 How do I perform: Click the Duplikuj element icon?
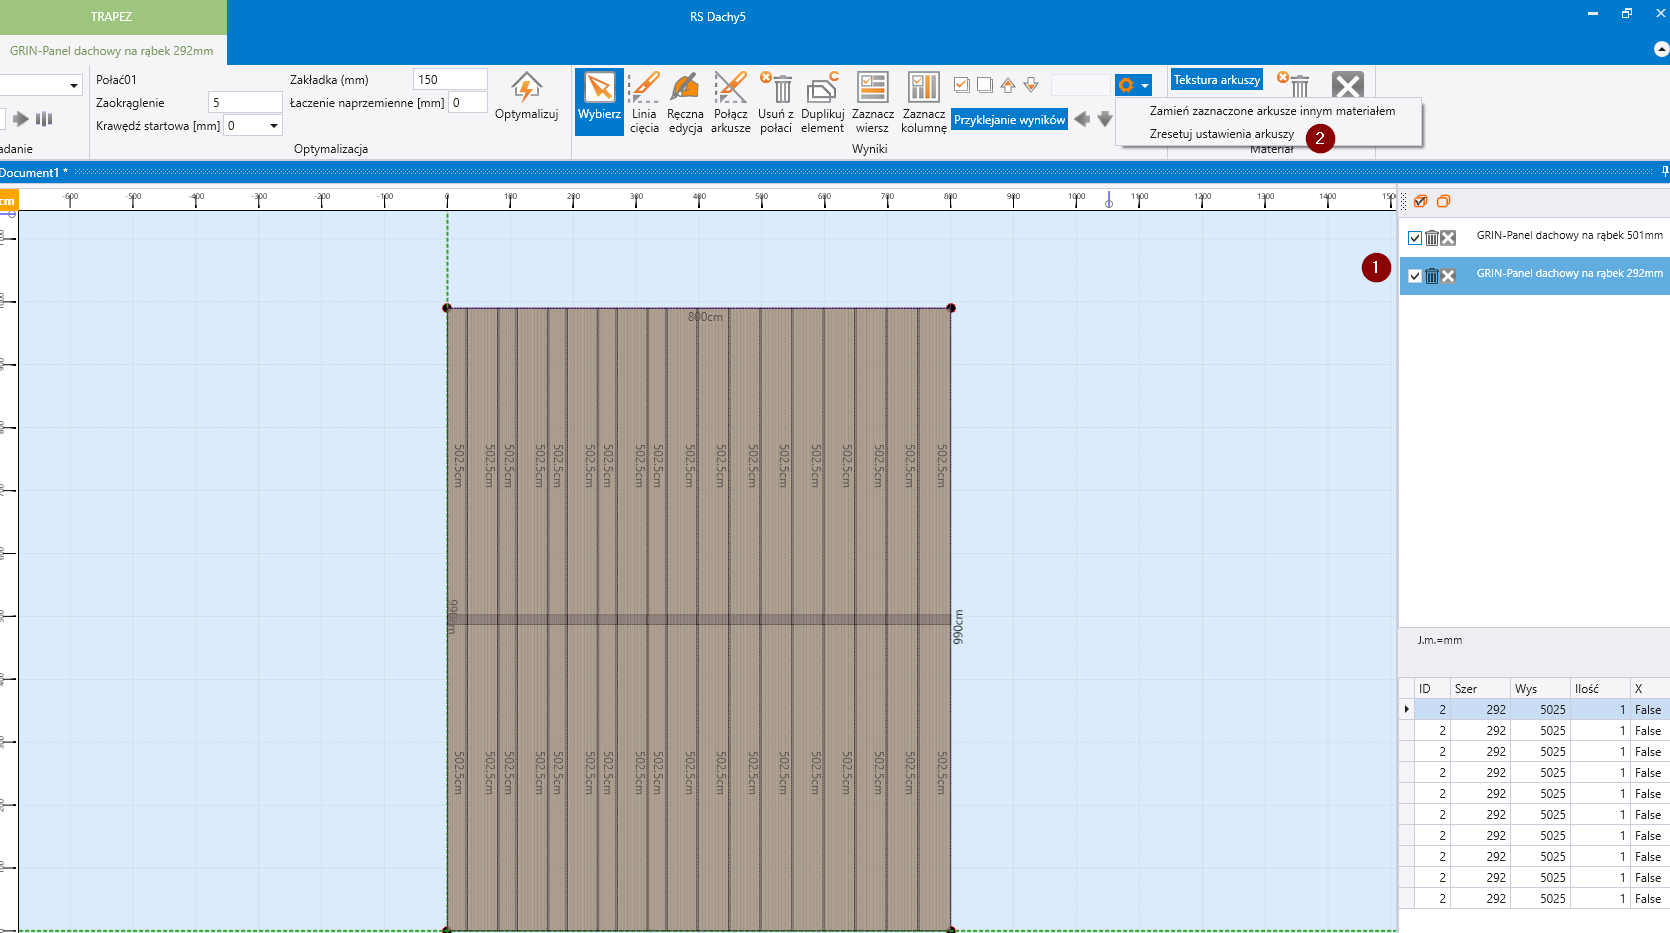tap(822, 89)
